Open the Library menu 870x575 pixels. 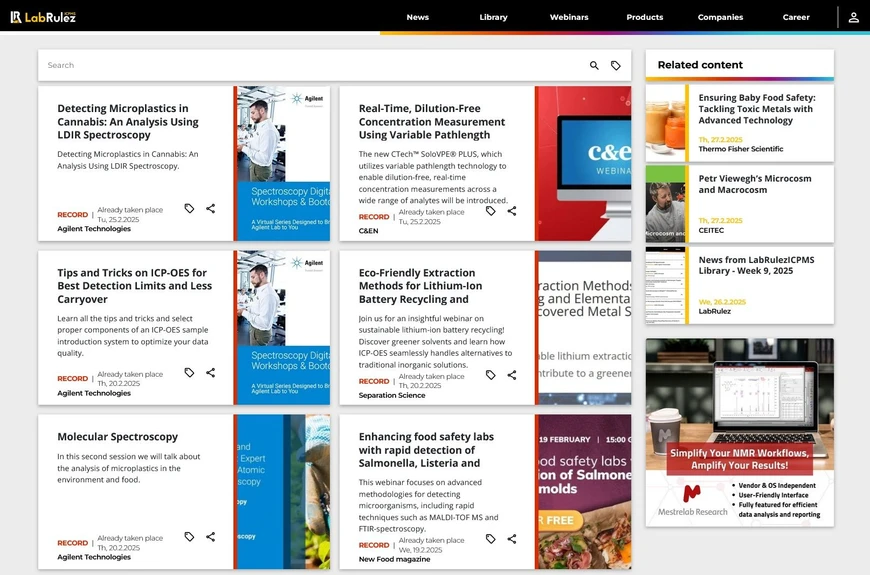point(493,17)
